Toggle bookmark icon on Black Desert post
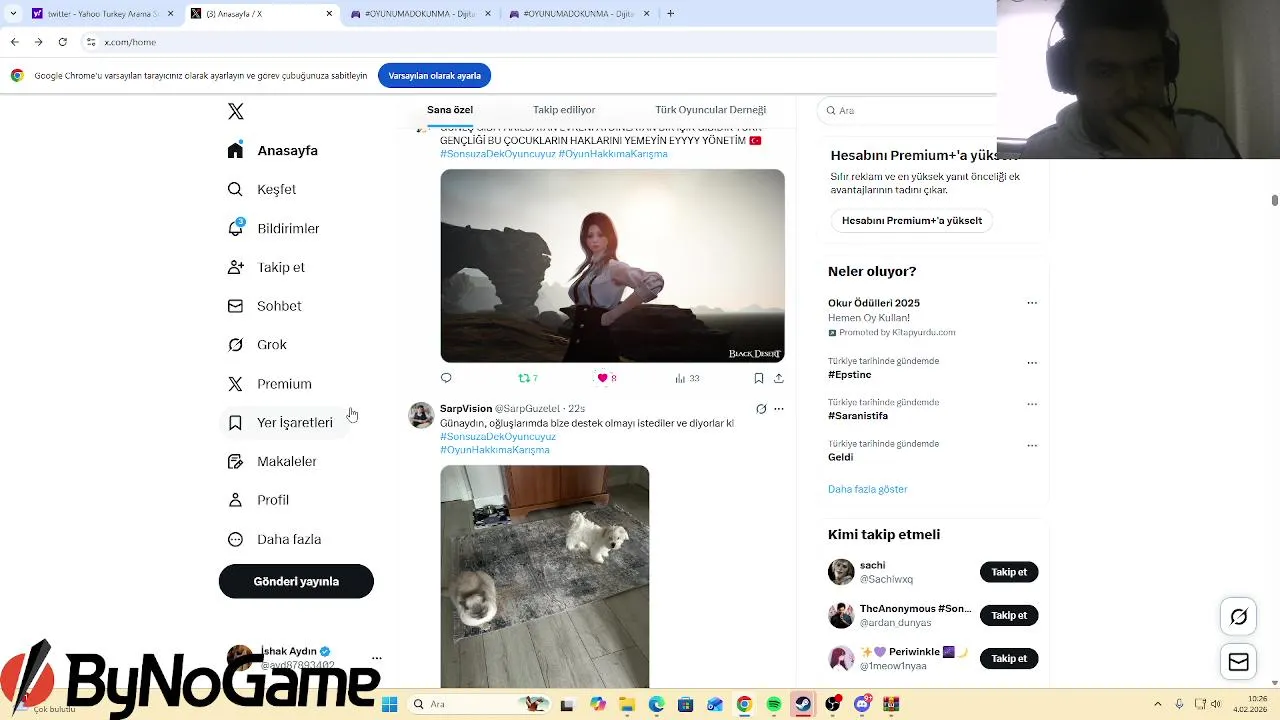Image resolution: width=1280 pixels, height=720 pixels. 759,378
